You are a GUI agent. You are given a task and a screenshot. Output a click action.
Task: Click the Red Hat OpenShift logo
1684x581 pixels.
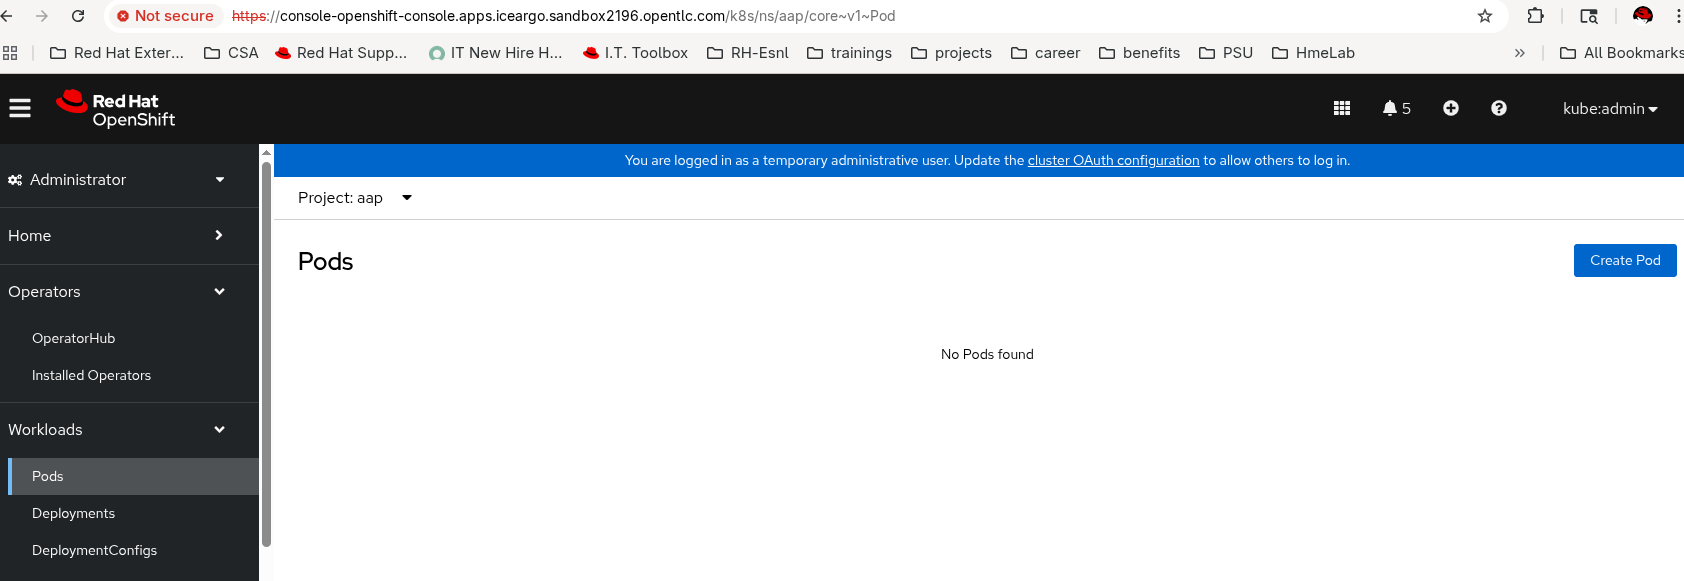[x=116, y=109]
